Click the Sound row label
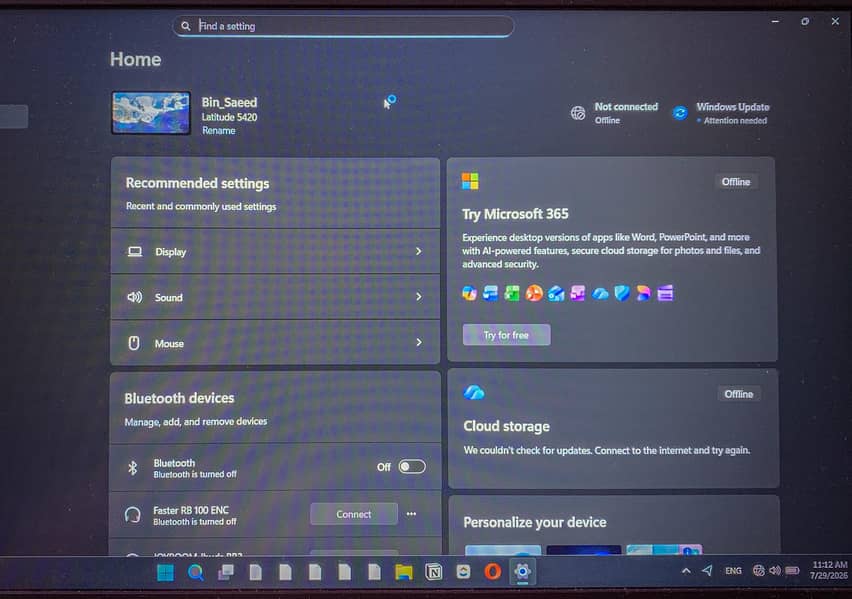 (168, 298)
